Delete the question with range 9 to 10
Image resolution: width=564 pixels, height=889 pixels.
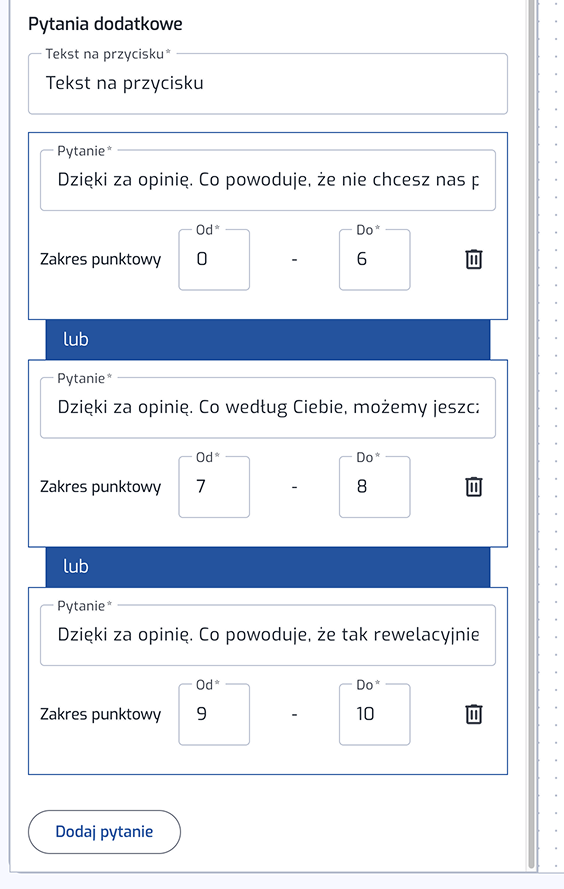[x=473, y=714]
